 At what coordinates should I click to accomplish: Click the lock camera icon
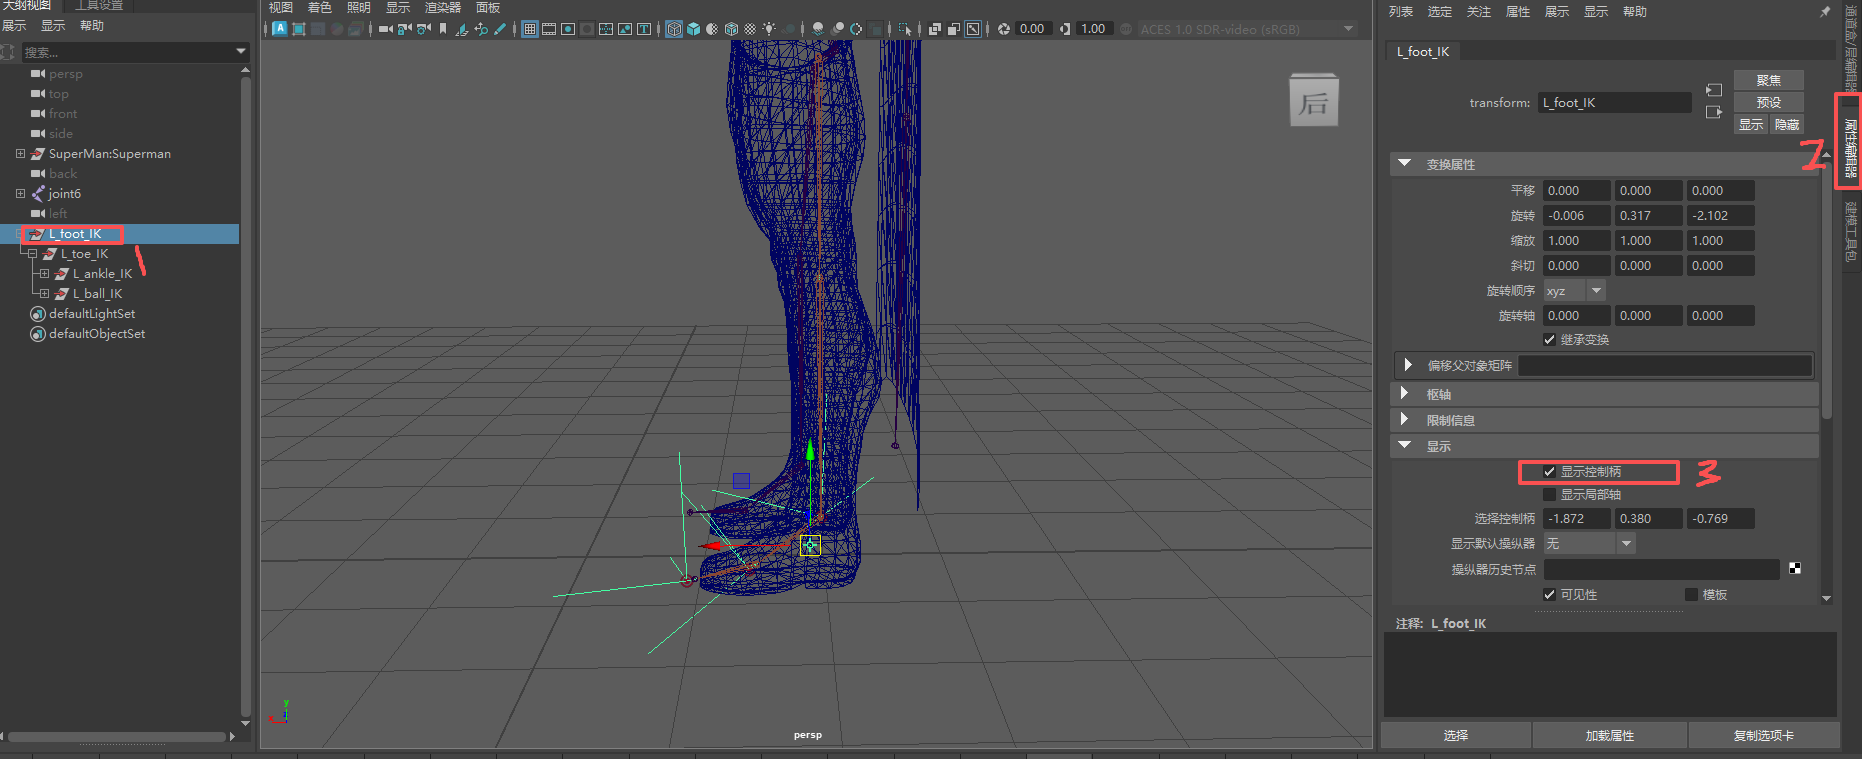tap(404, 29)
